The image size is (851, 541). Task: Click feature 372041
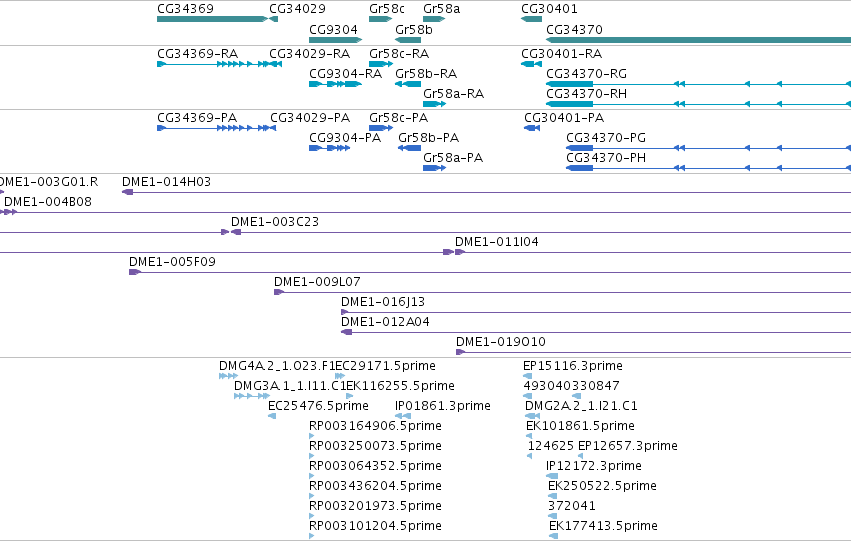pos(552,516)
